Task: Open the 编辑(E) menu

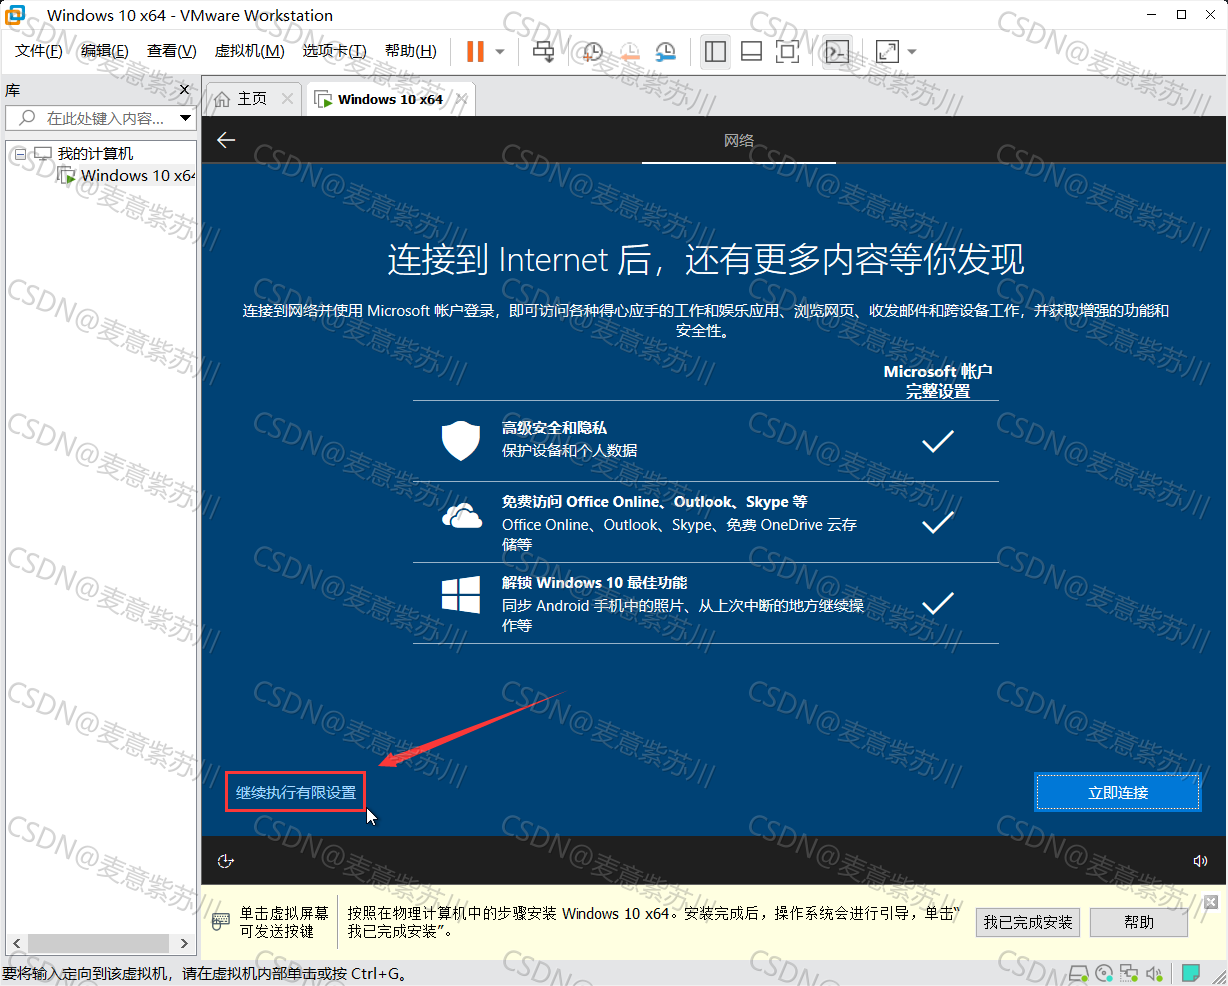Action: (105, 51)
